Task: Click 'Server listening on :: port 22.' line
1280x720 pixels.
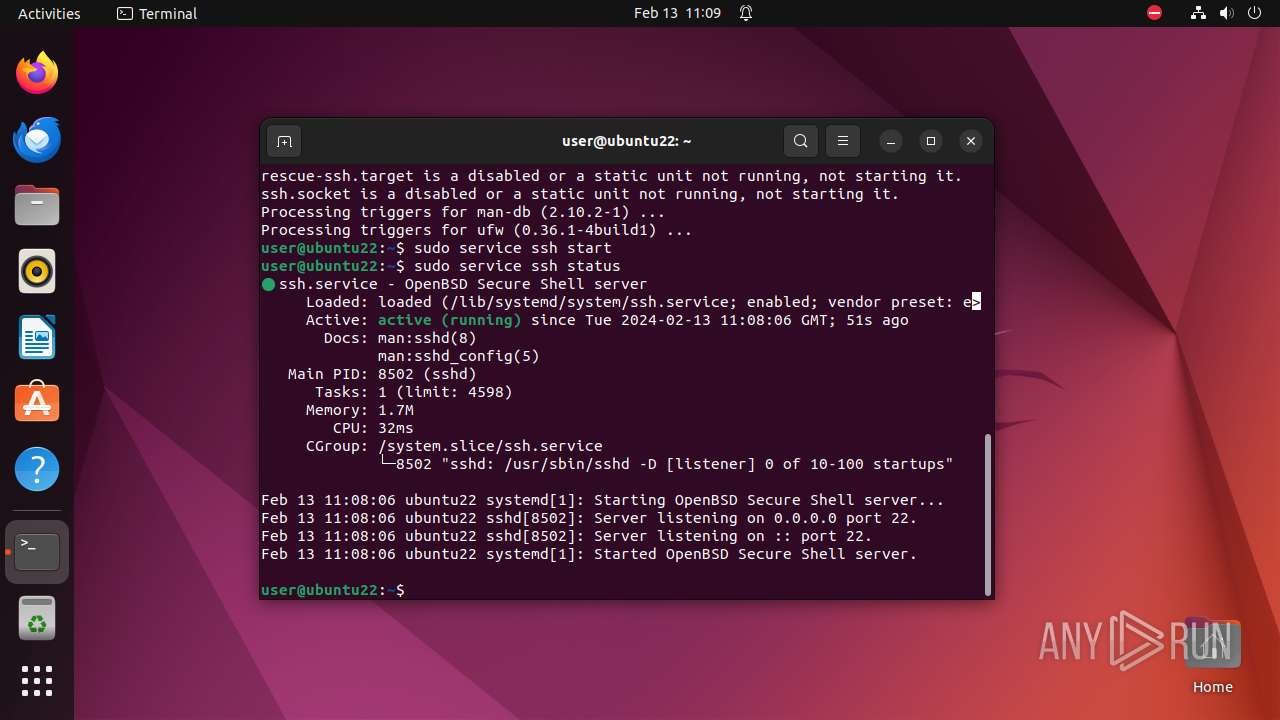Action: click(733, 536)
